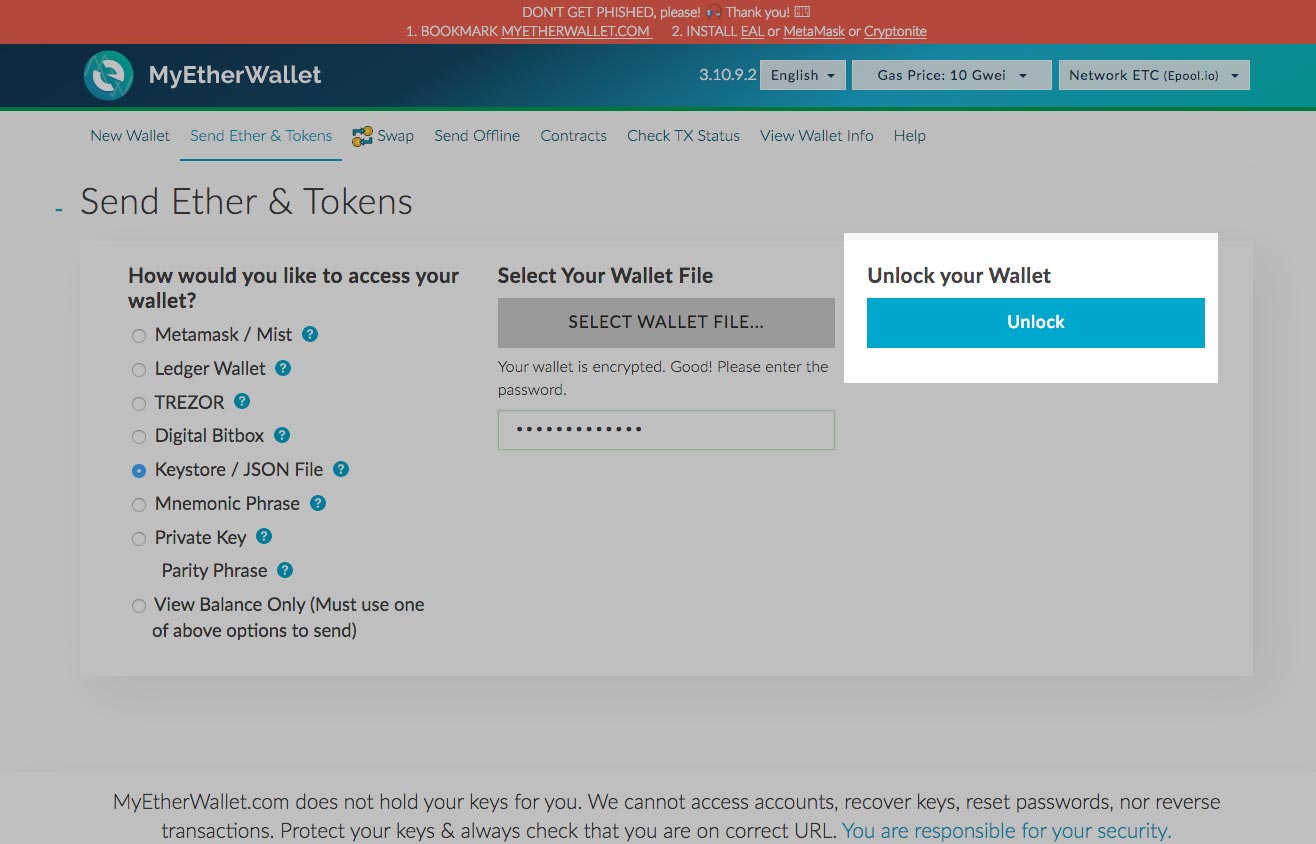Select the Metamask / Mist radio option
The height and width of the screenshot is (844, 1316).
[x=139, y=336]
